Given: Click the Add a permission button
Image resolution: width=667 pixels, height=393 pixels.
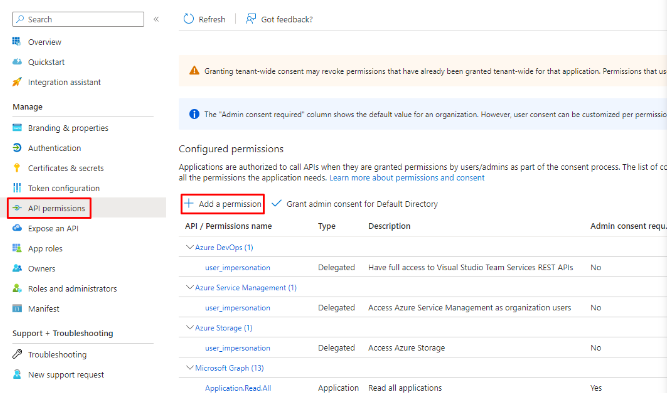Looking at the screenshot, I should click(x=222, y=204).
